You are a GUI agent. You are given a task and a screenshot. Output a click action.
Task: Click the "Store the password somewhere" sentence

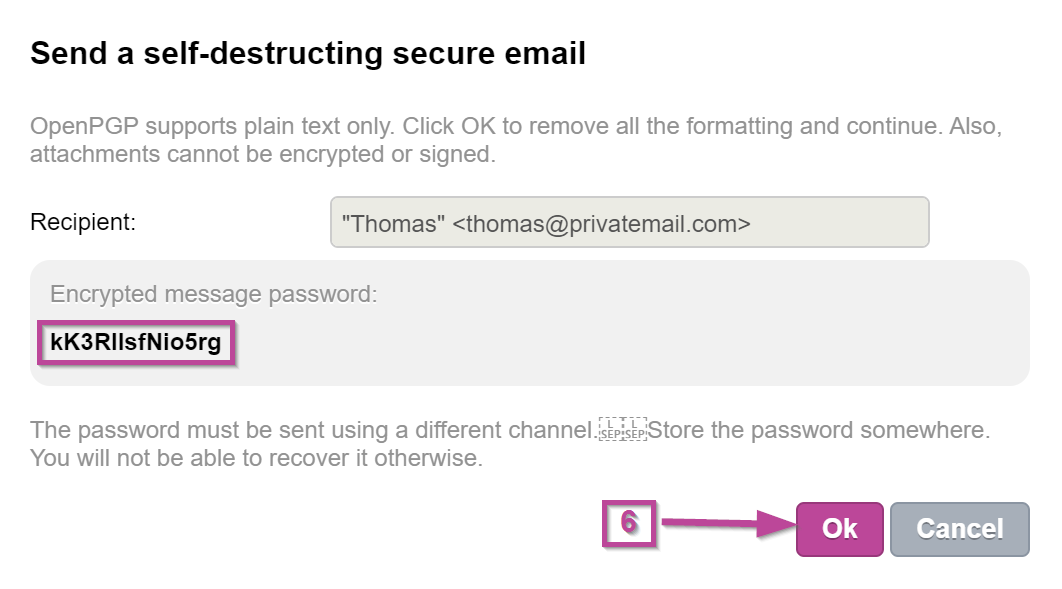click(819, 431)
